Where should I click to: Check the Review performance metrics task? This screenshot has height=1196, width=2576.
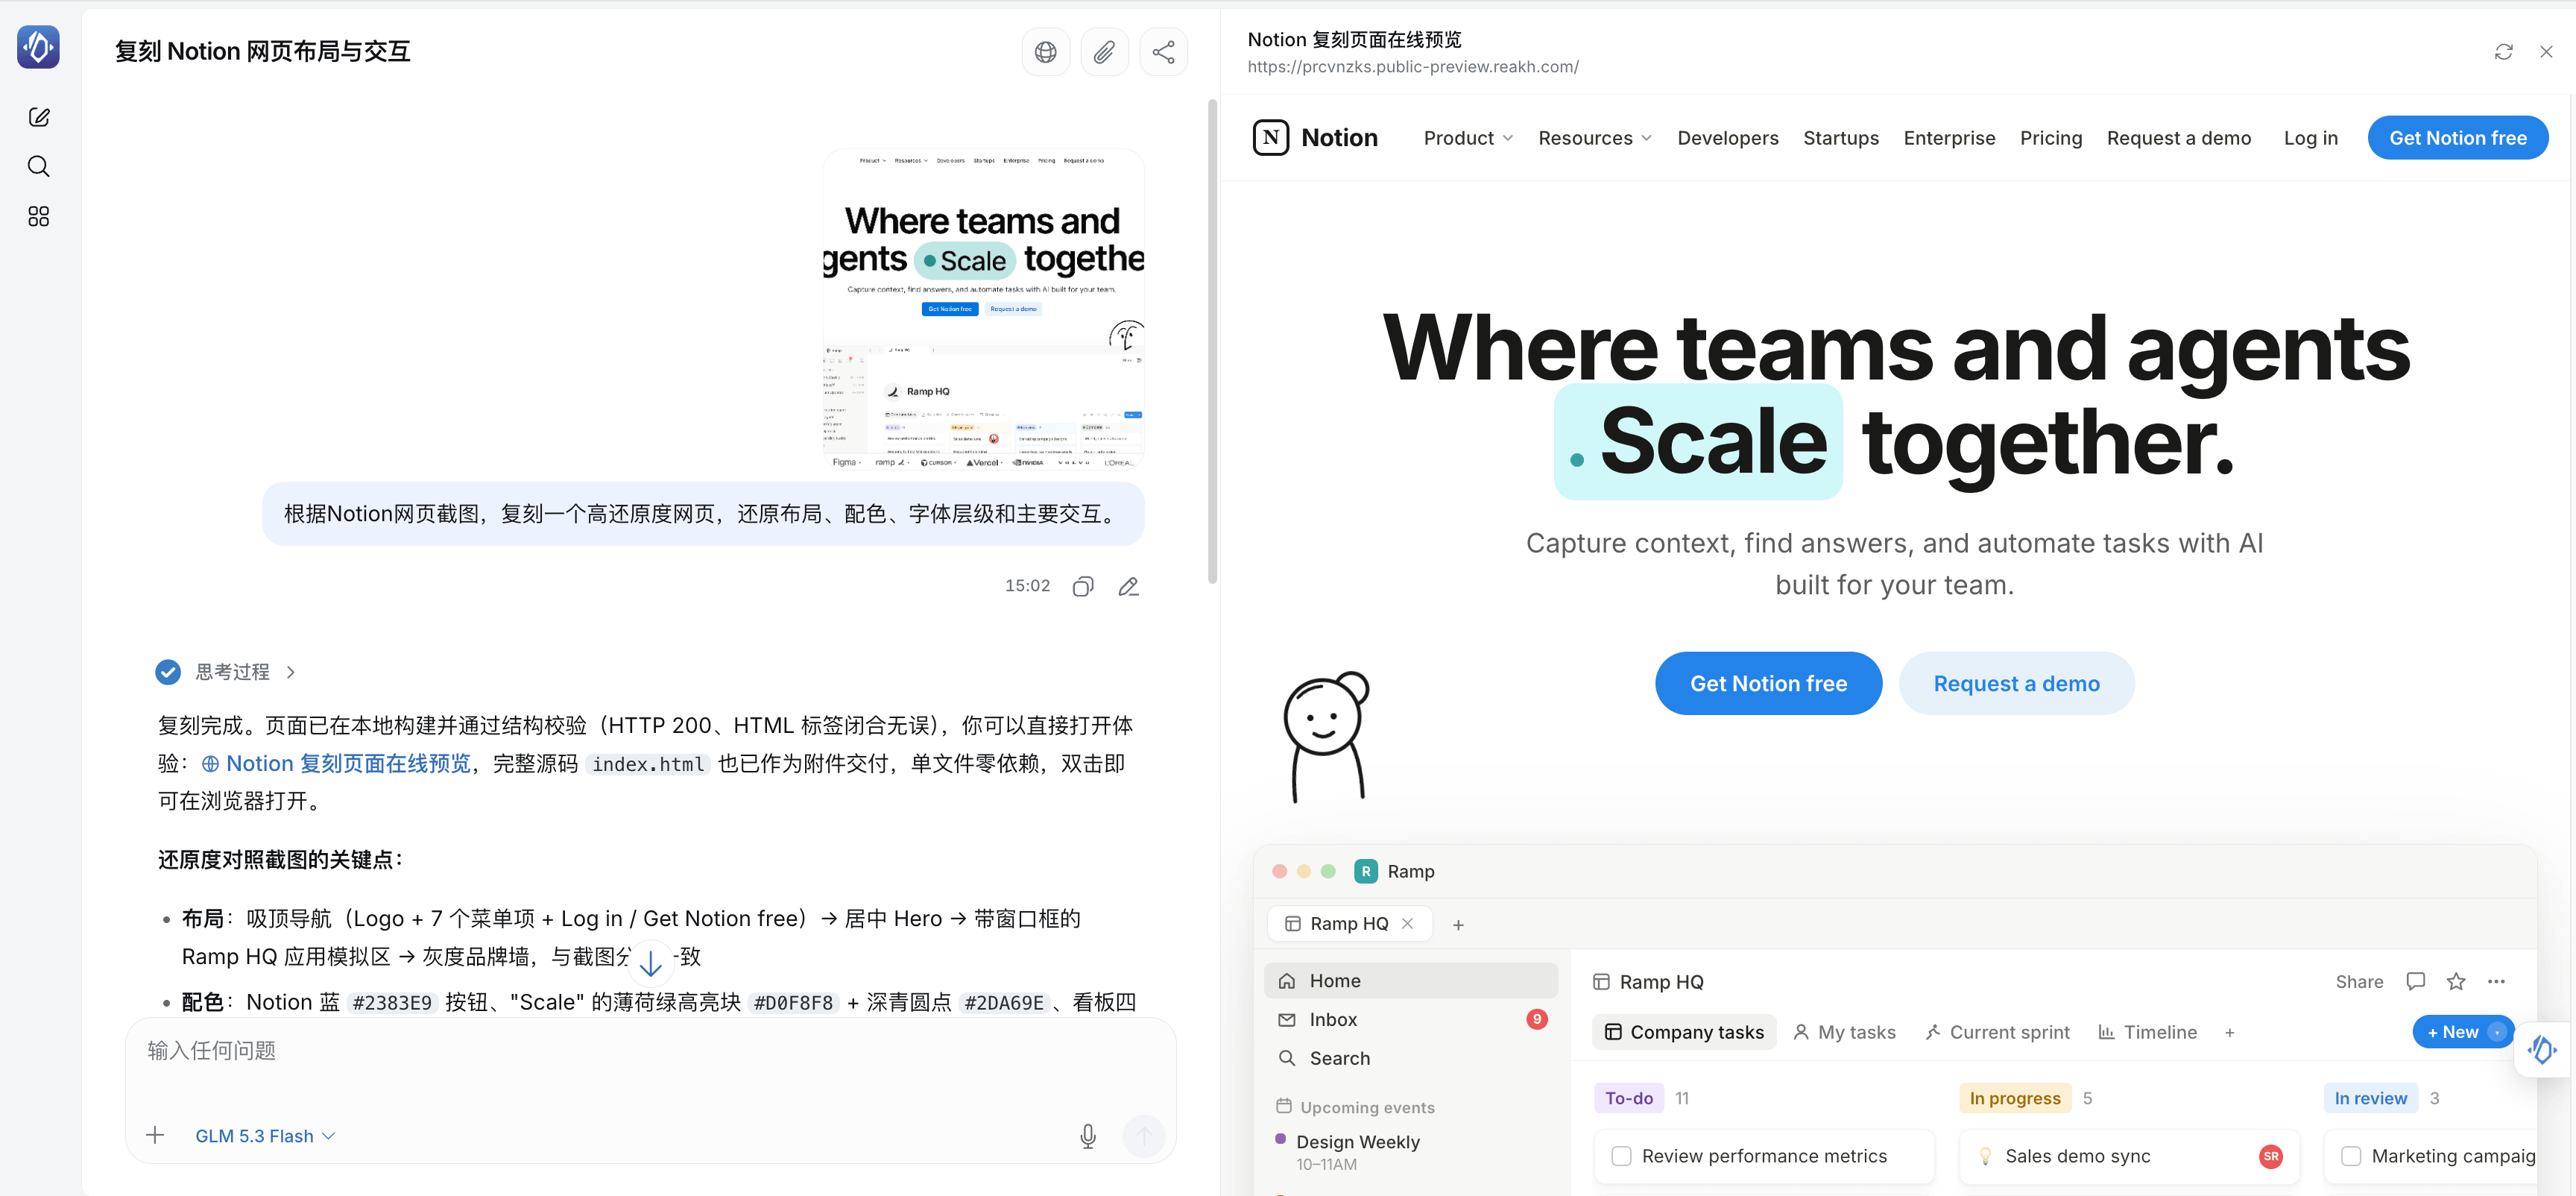[x=1621, y=1156]
